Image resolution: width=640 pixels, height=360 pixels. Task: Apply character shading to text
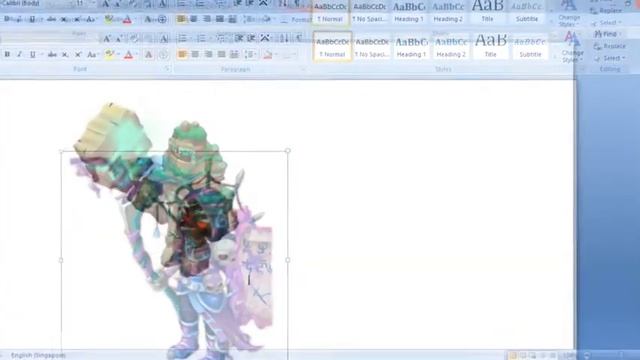coord(149,54)
